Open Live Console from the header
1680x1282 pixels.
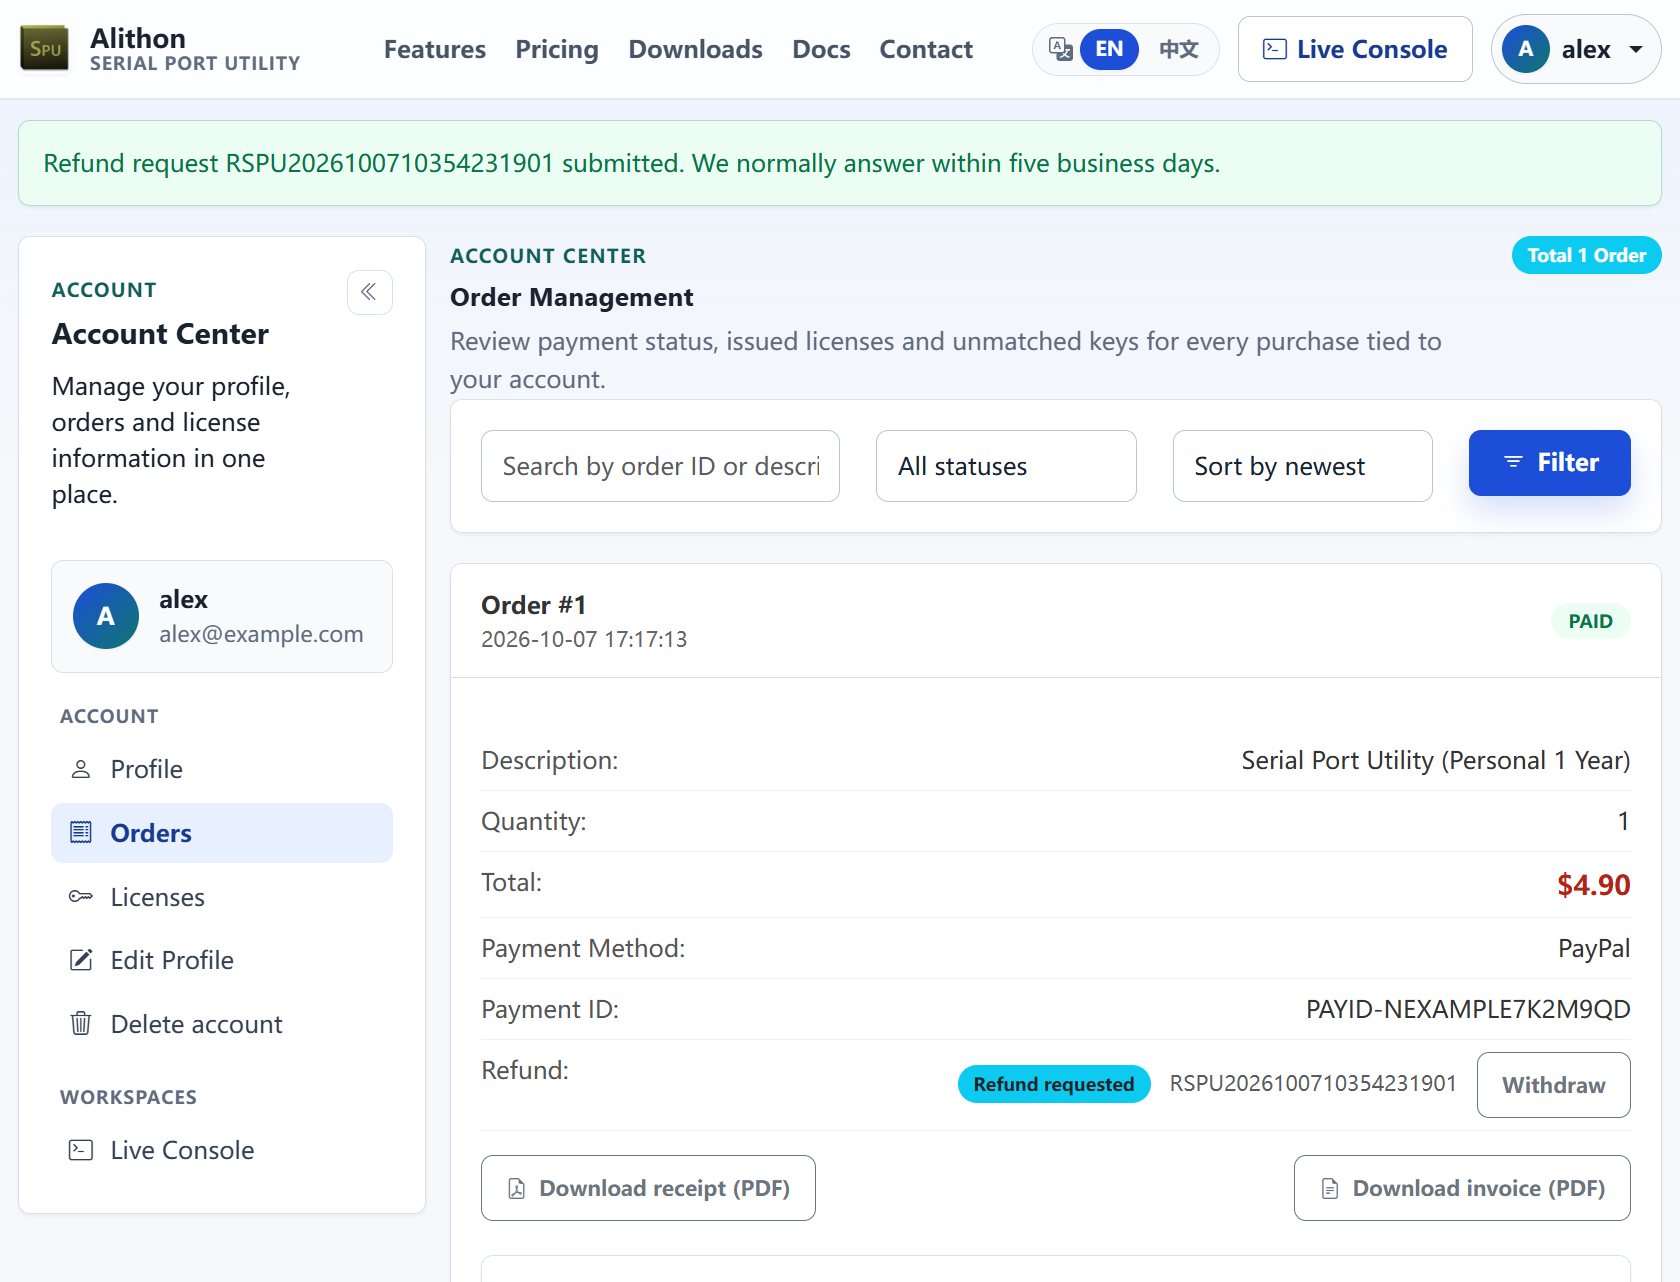pyautogui.click(x=1355, y=49)
